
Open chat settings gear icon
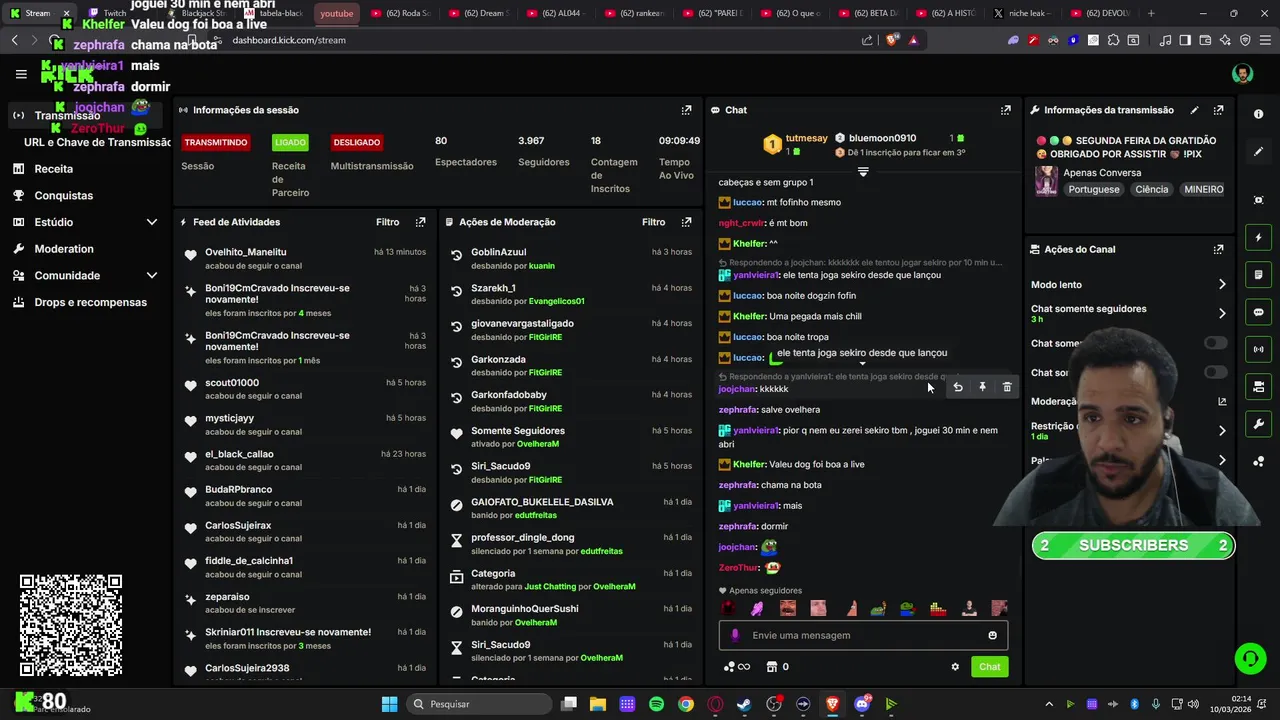pyautogui.click(x=955, y=667)
